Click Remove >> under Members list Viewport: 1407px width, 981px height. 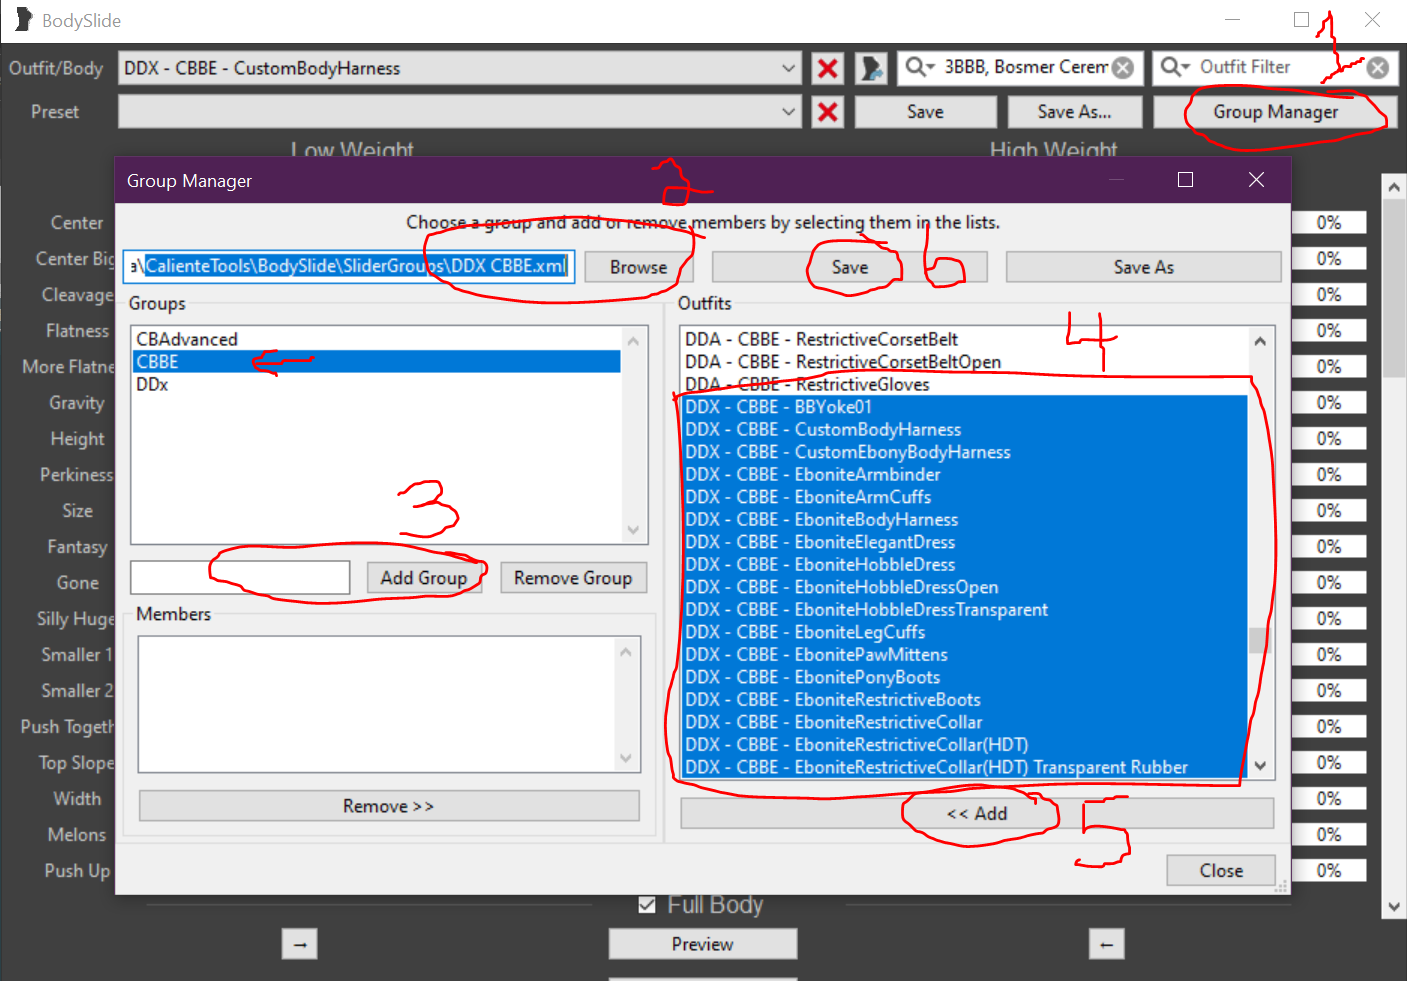(389, 806)
